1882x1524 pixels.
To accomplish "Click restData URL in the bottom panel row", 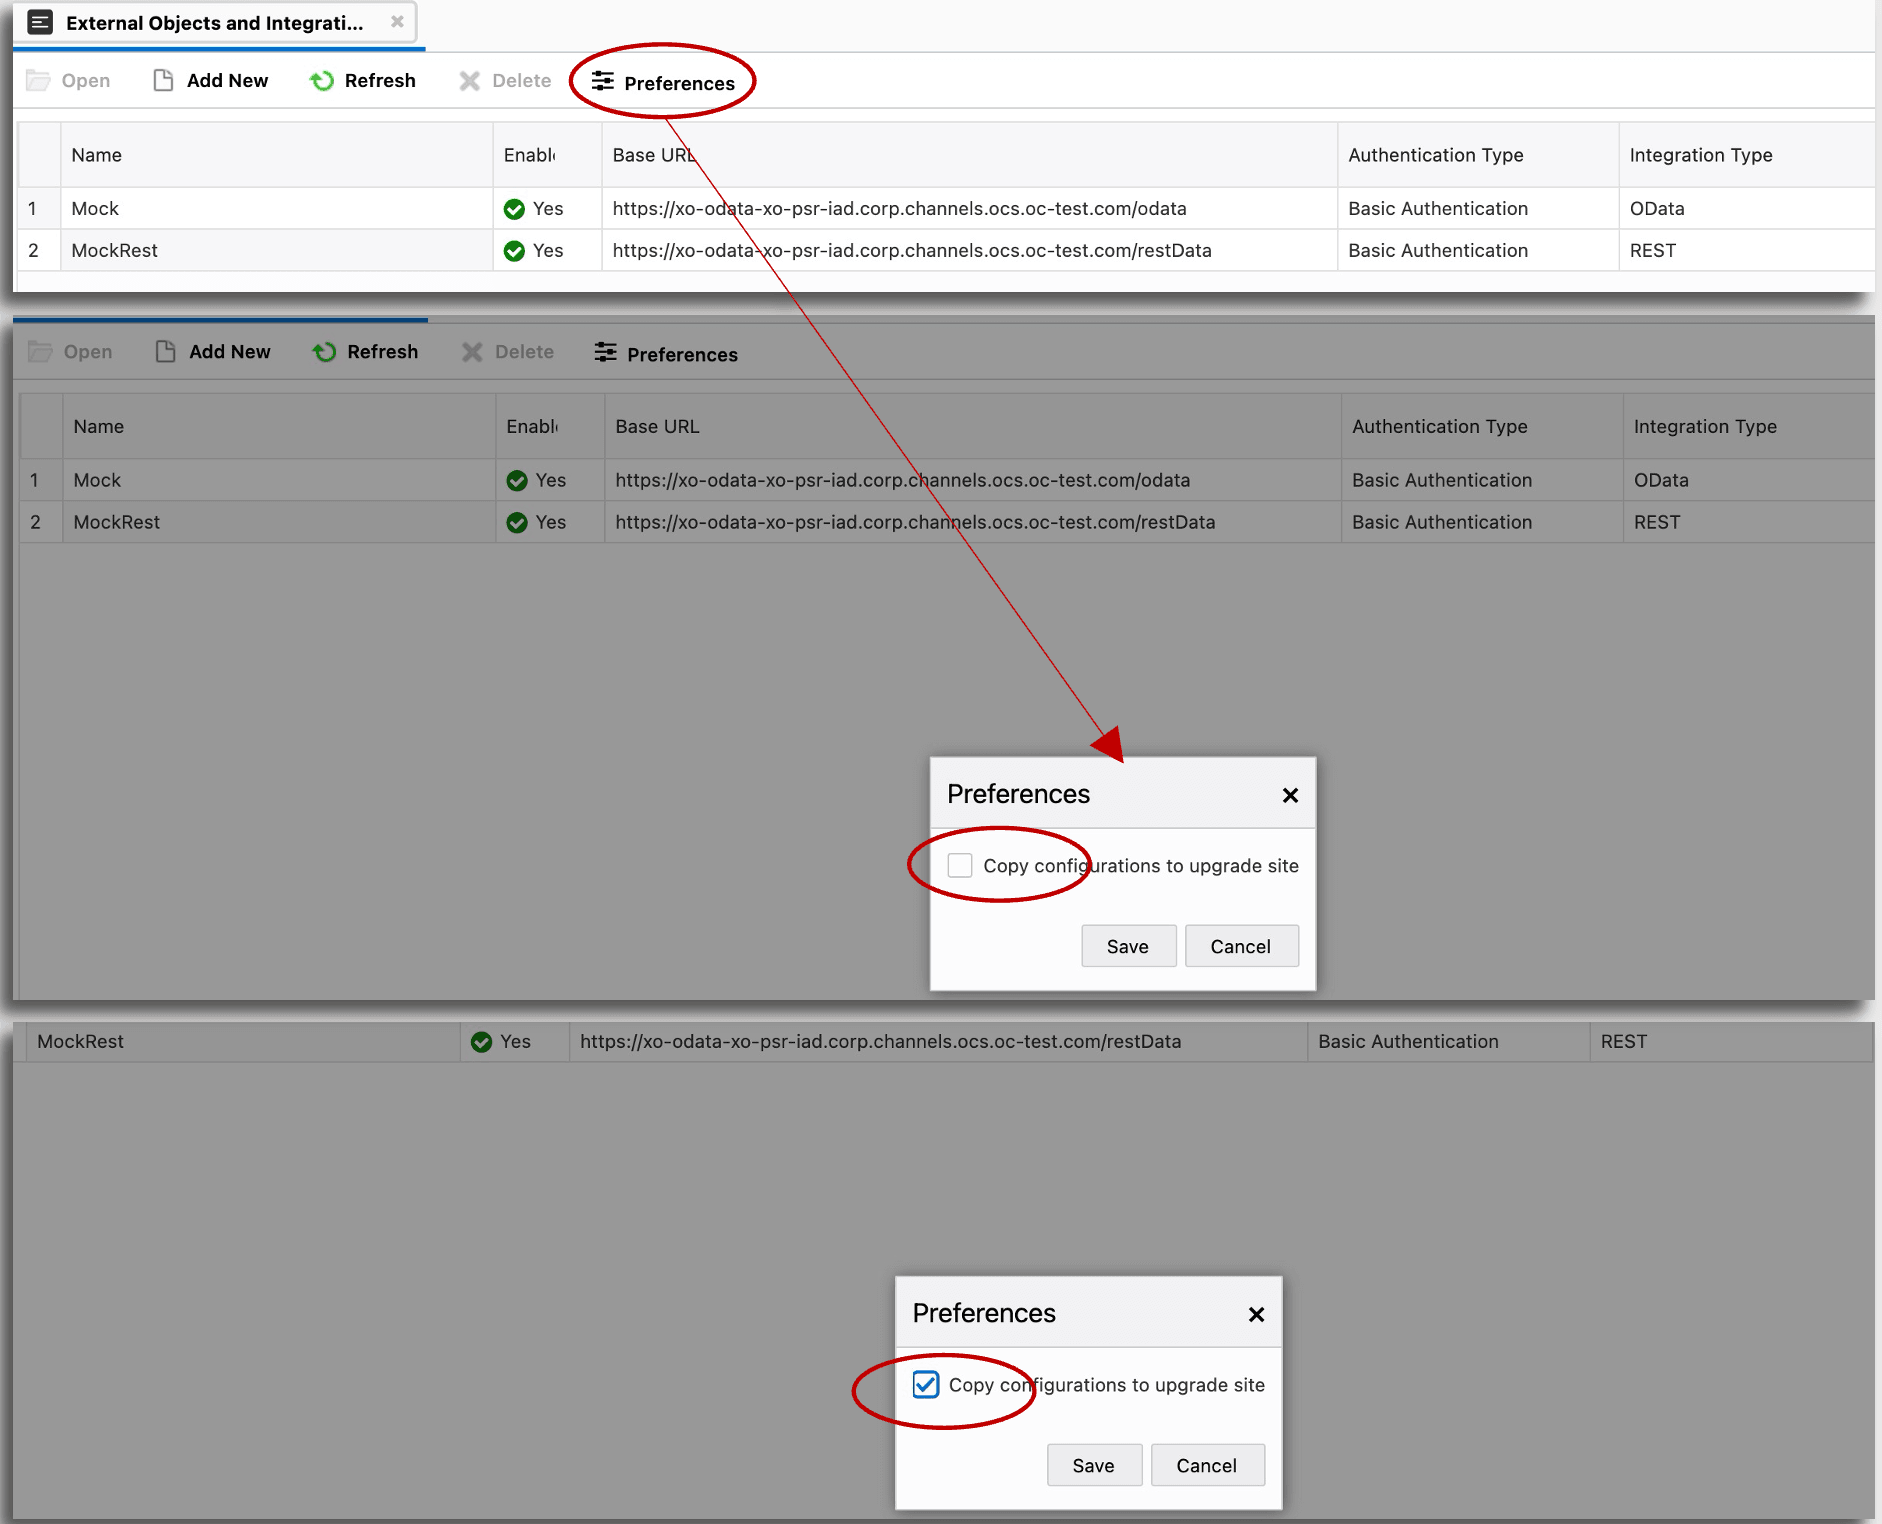I will pyautogui.click(x=881, y=1041).
